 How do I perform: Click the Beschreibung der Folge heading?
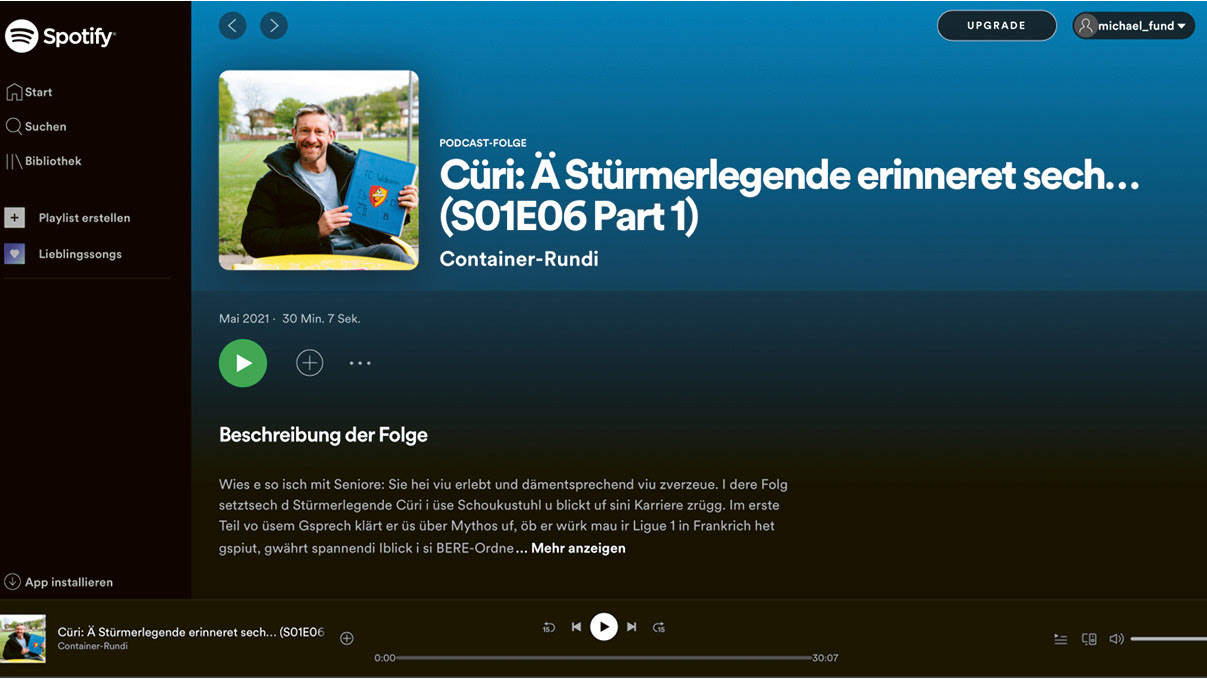[x=323, y=435]
